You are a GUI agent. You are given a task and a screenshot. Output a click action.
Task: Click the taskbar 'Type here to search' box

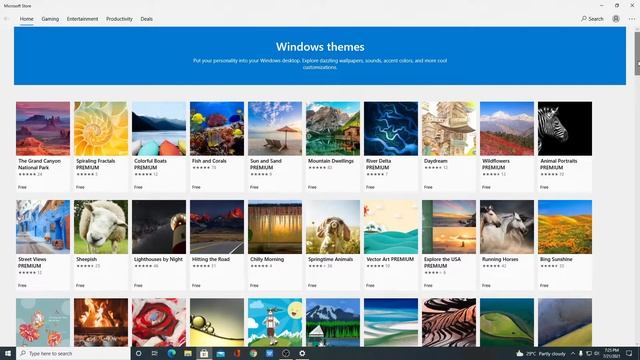click(x=73, y=353)
